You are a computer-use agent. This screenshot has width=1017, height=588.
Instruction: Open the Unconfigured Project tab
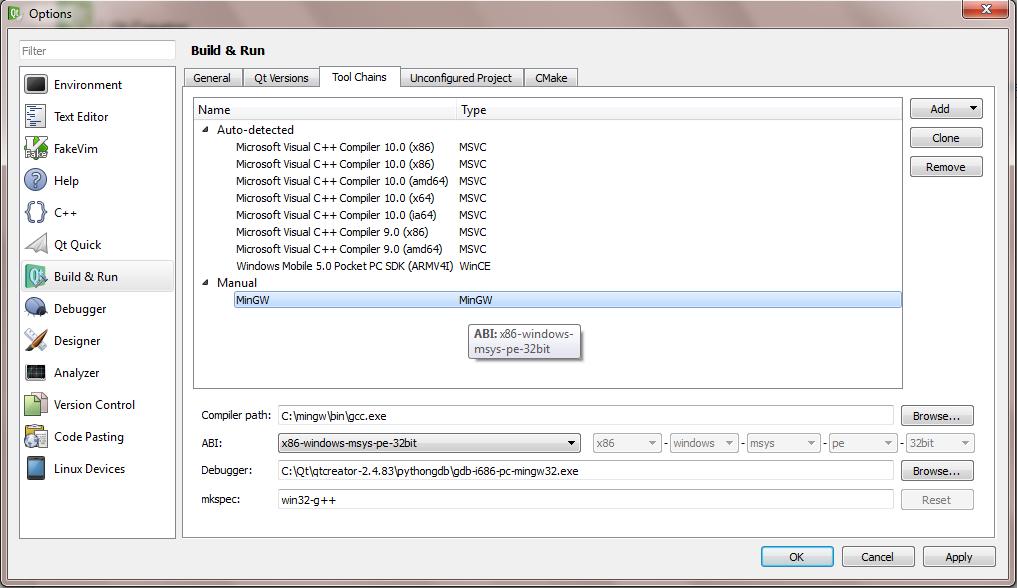tap(461, 78)
